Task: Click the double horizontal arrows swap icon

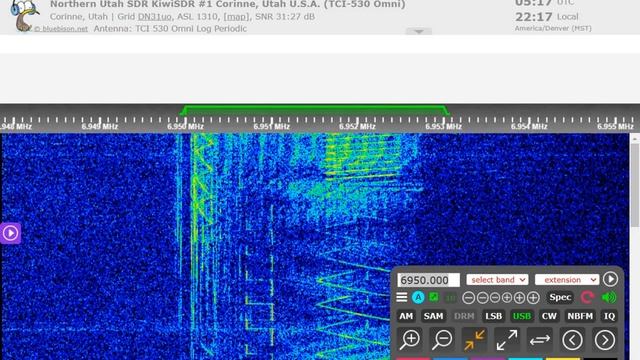Action: point(540,340)
